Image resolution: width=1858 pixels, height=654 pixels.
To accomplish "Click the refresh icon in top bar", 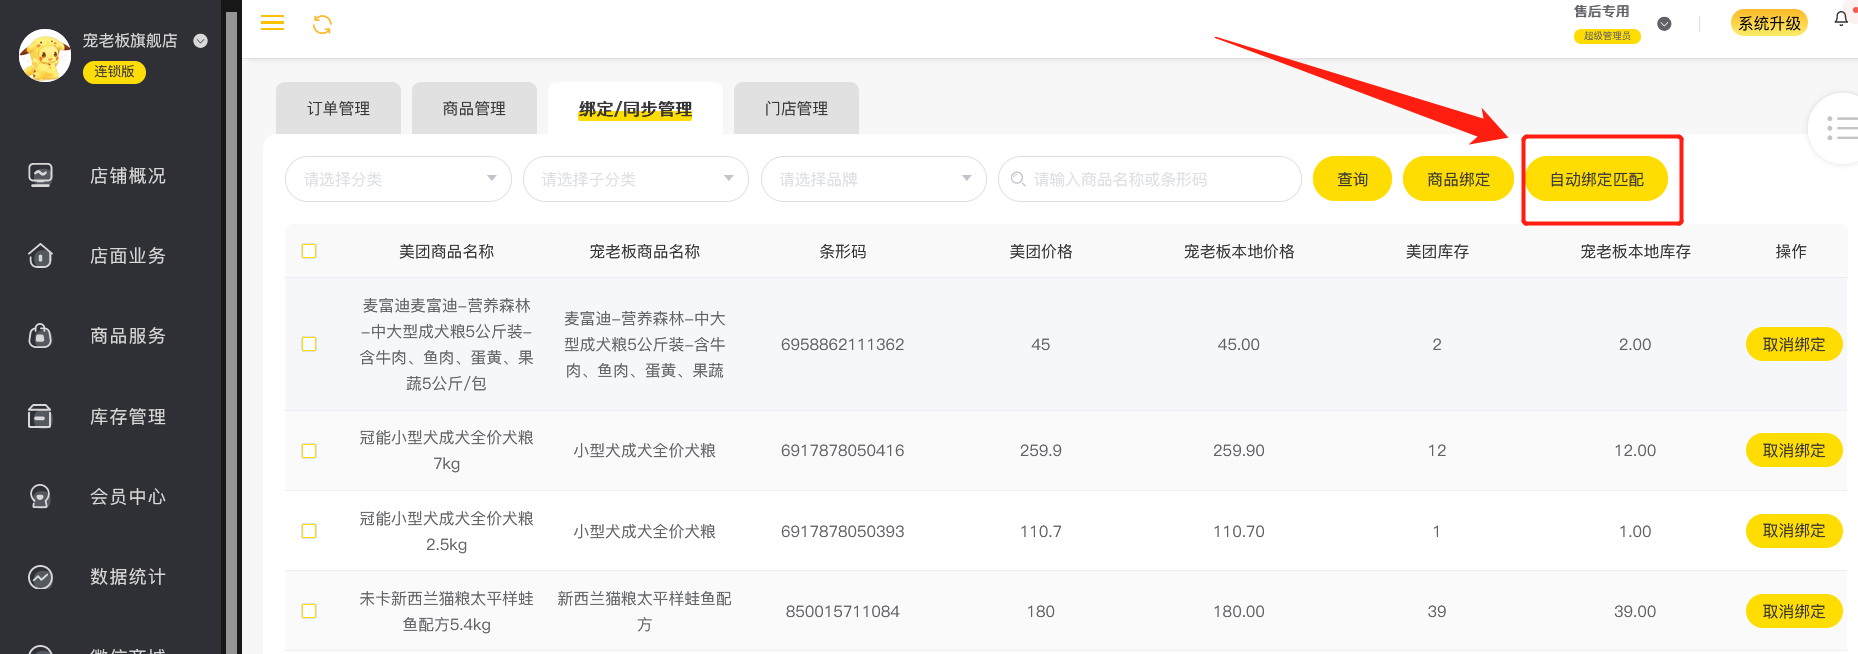I will pyautogui.click(x=322, y=24).
